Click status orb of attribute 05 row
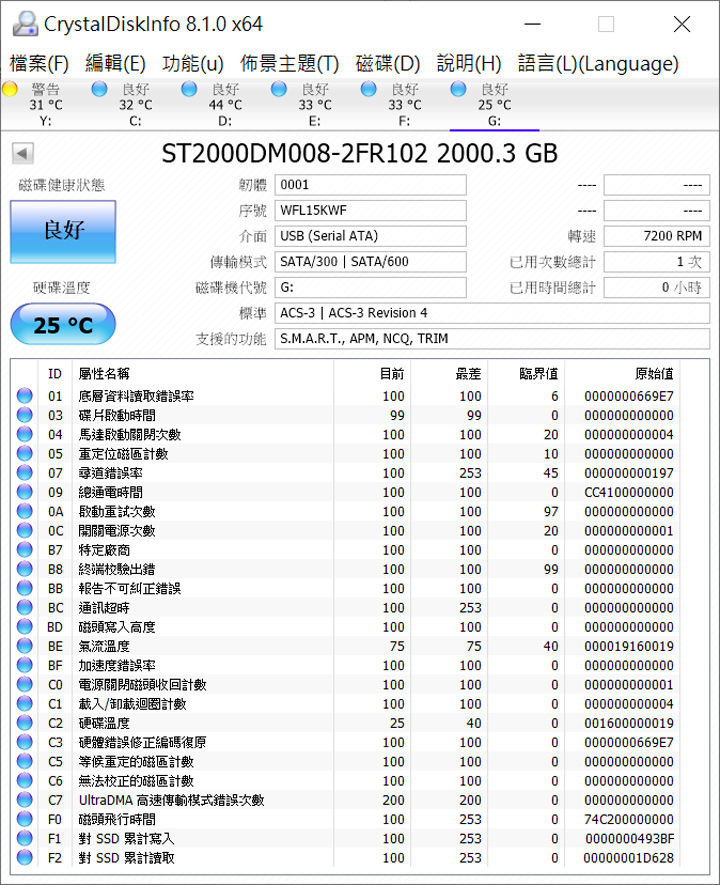Viewport: 720px width, 885px height. click(25, 453)
